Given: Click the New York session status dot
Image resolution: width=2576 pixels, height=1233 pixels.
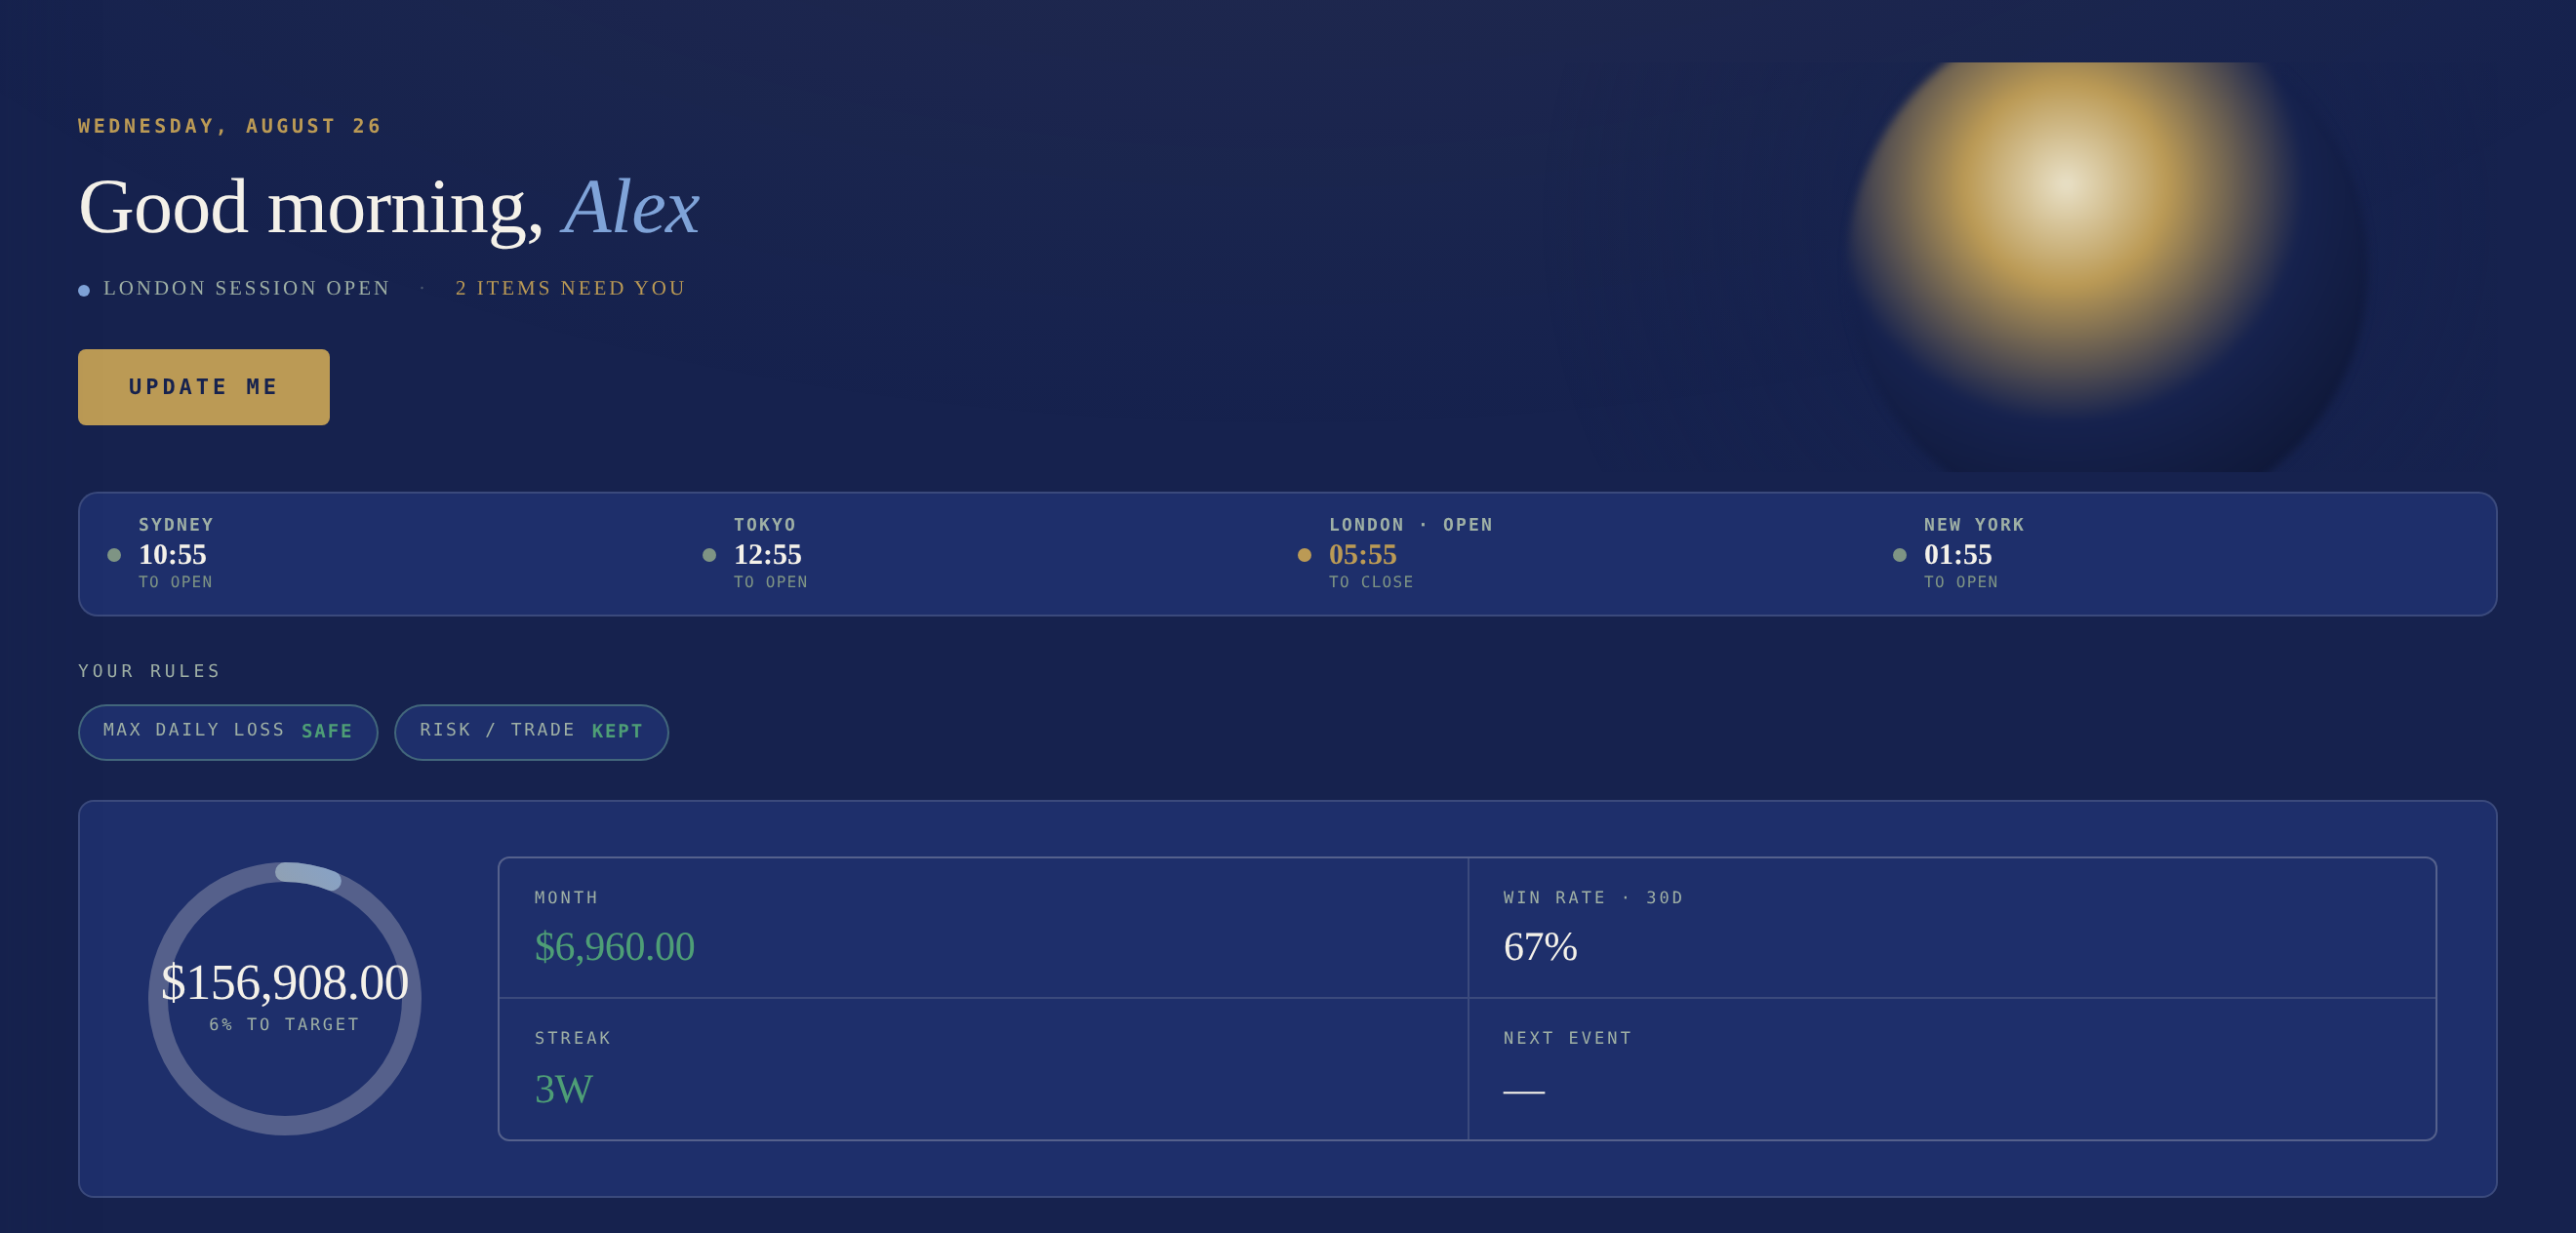Looking at the screenshot, I should tap(1899, 555).
